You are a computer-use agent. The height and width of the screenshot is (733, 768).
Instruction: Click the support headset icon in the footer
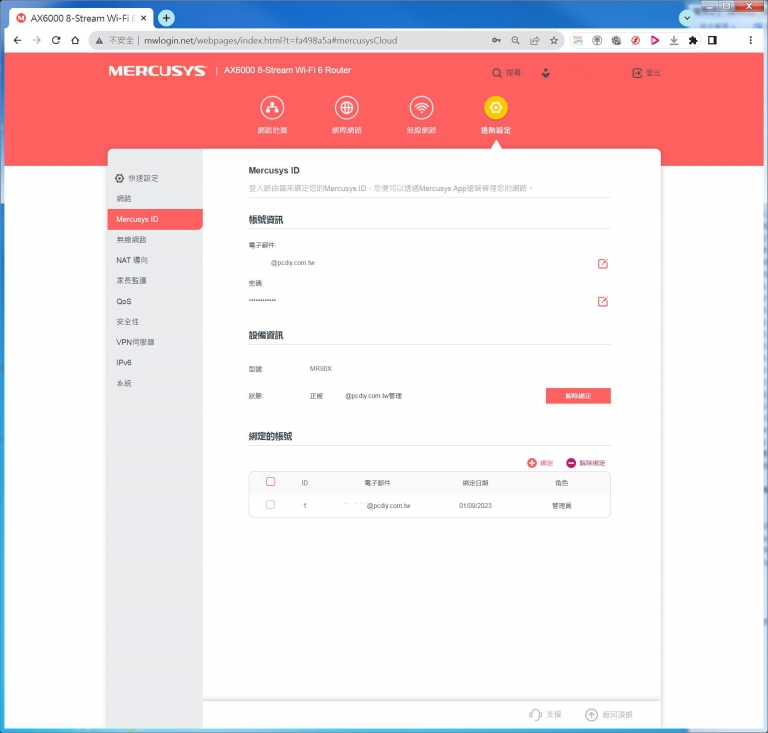coord(535,714)
